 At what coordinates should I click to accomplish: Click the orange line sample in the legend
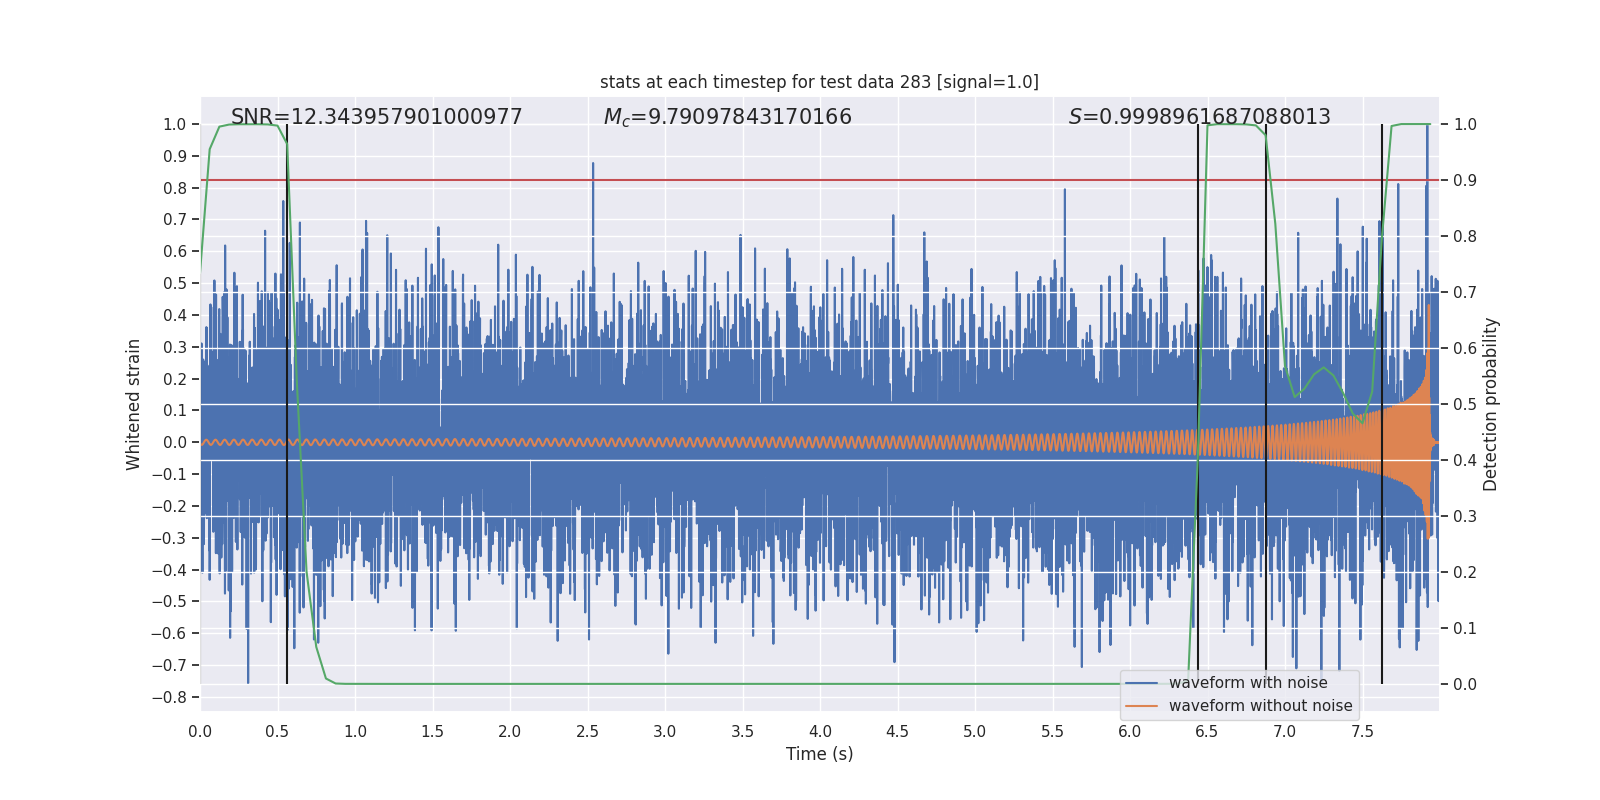(x=1141, y=706)
